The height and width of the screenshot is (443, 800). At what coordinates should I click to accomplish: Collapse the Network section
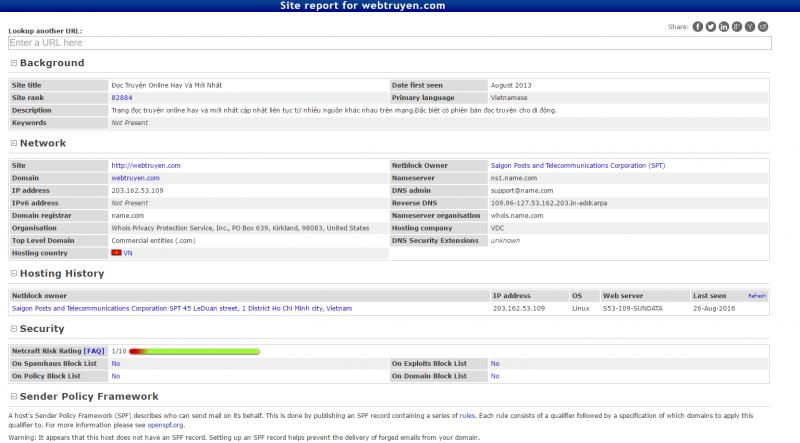14,143
